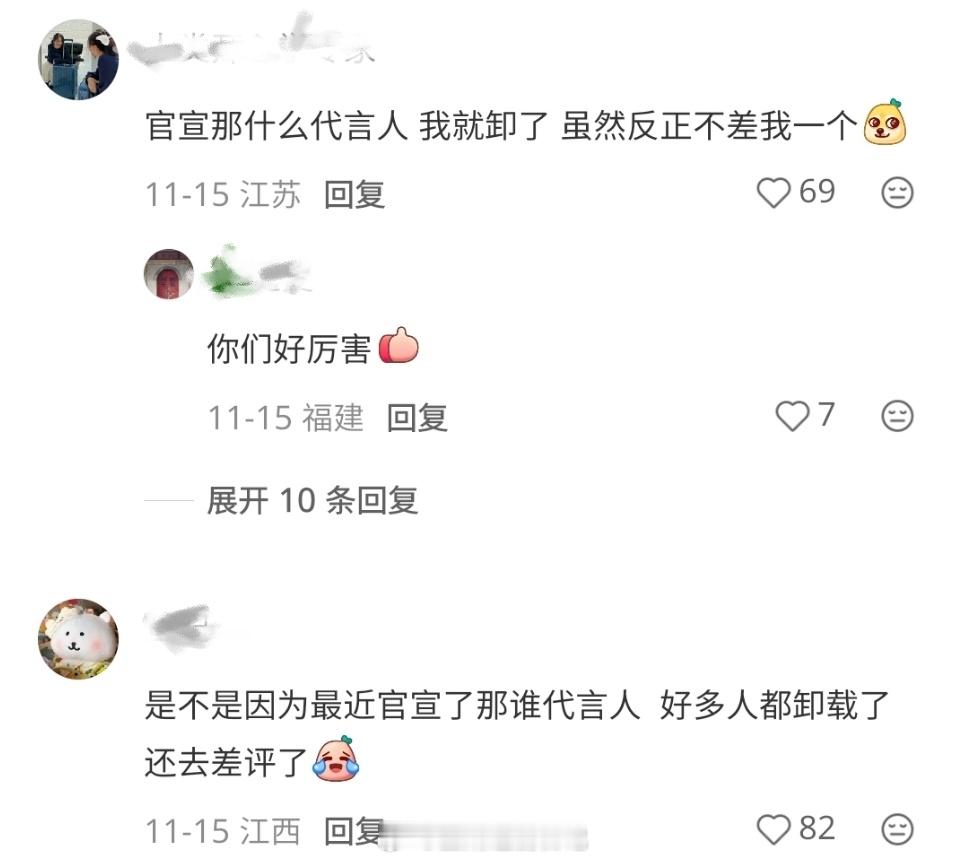Like the Jiangsu comment with 69 likes

(774, 193)
